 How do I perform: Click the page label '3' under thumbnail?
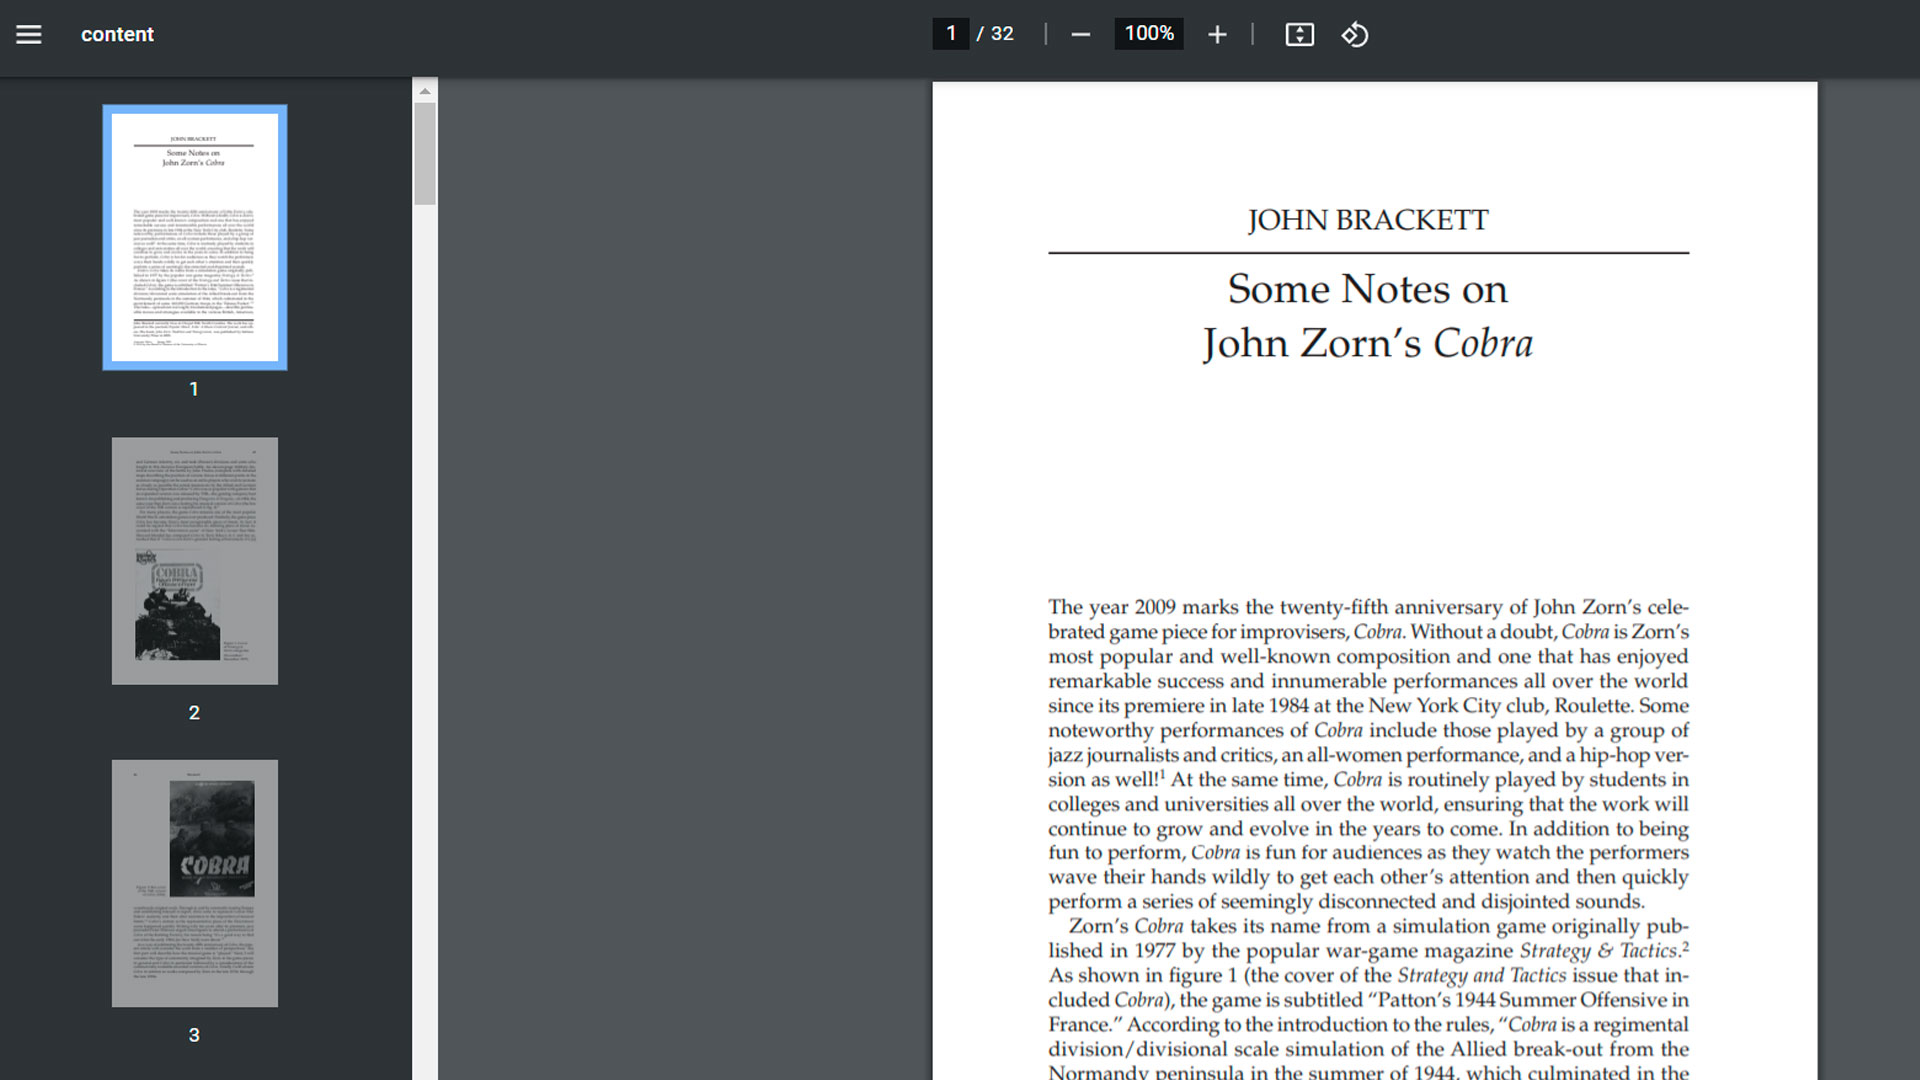point(194,1036)
